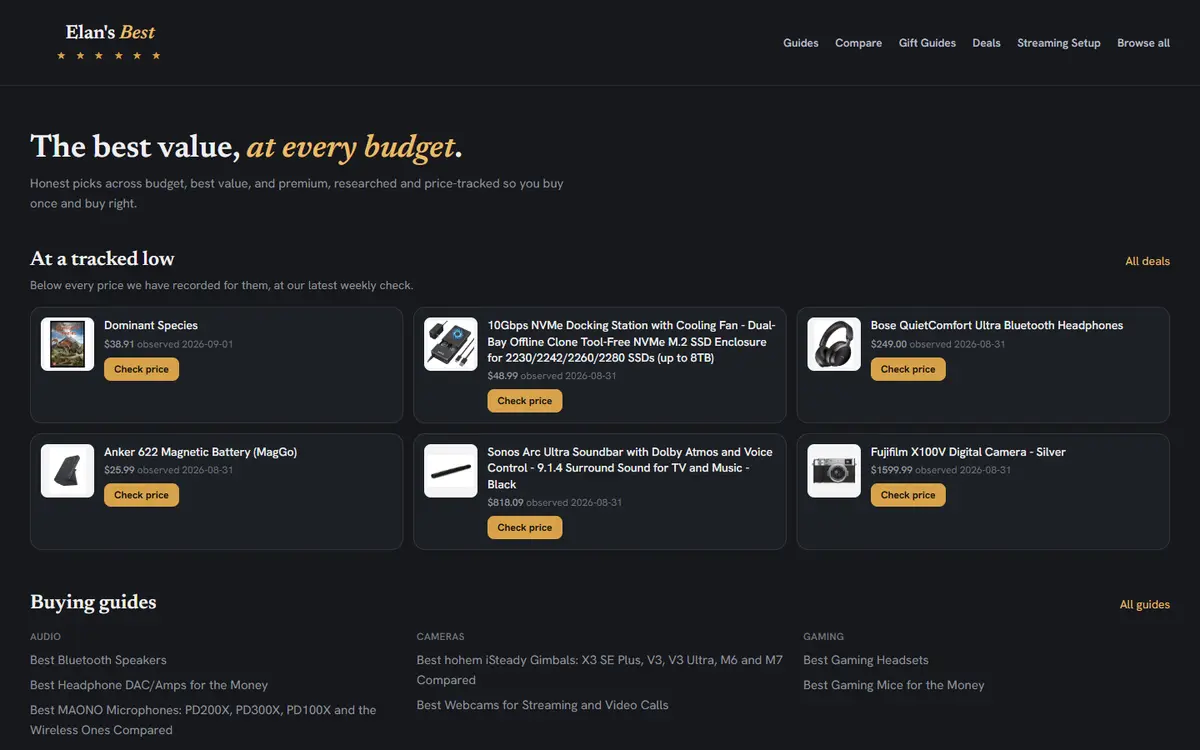
Task: Check price for Sonos Arc Ultra Soundbar
Action: [525, 527]
